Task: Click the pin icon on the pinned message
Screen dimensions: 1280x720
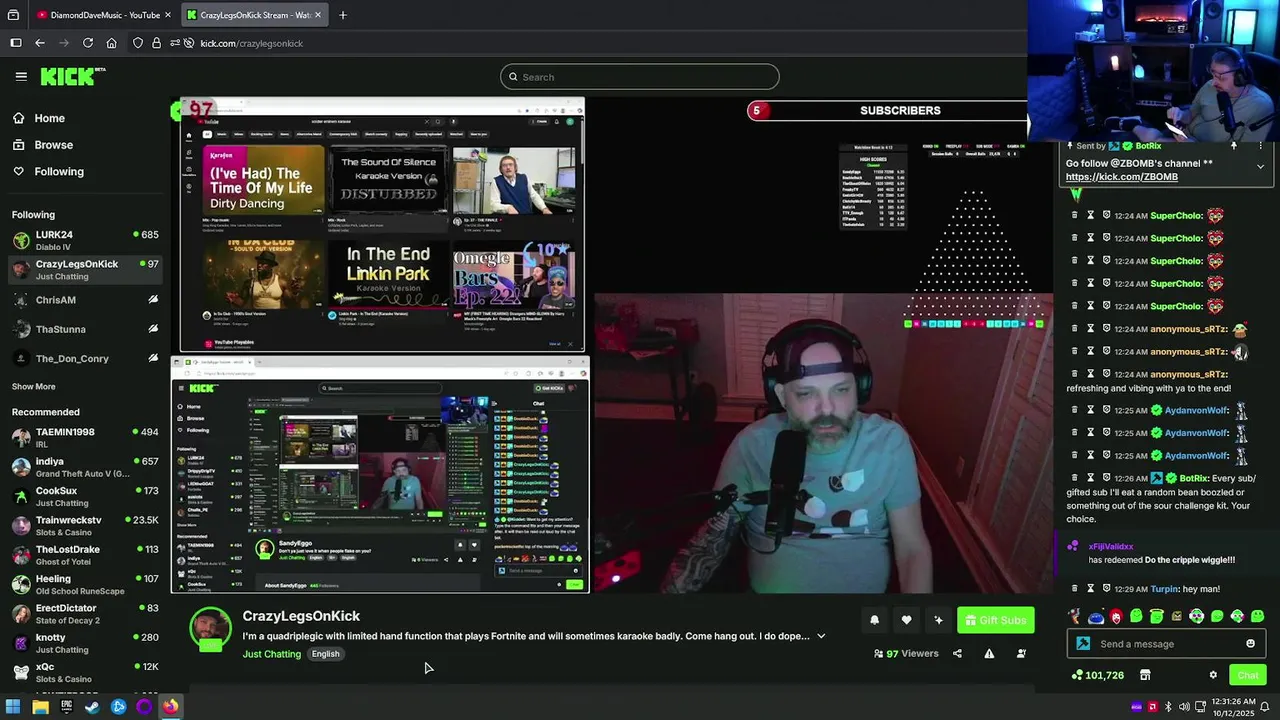Action: (x=1233, y=146)
